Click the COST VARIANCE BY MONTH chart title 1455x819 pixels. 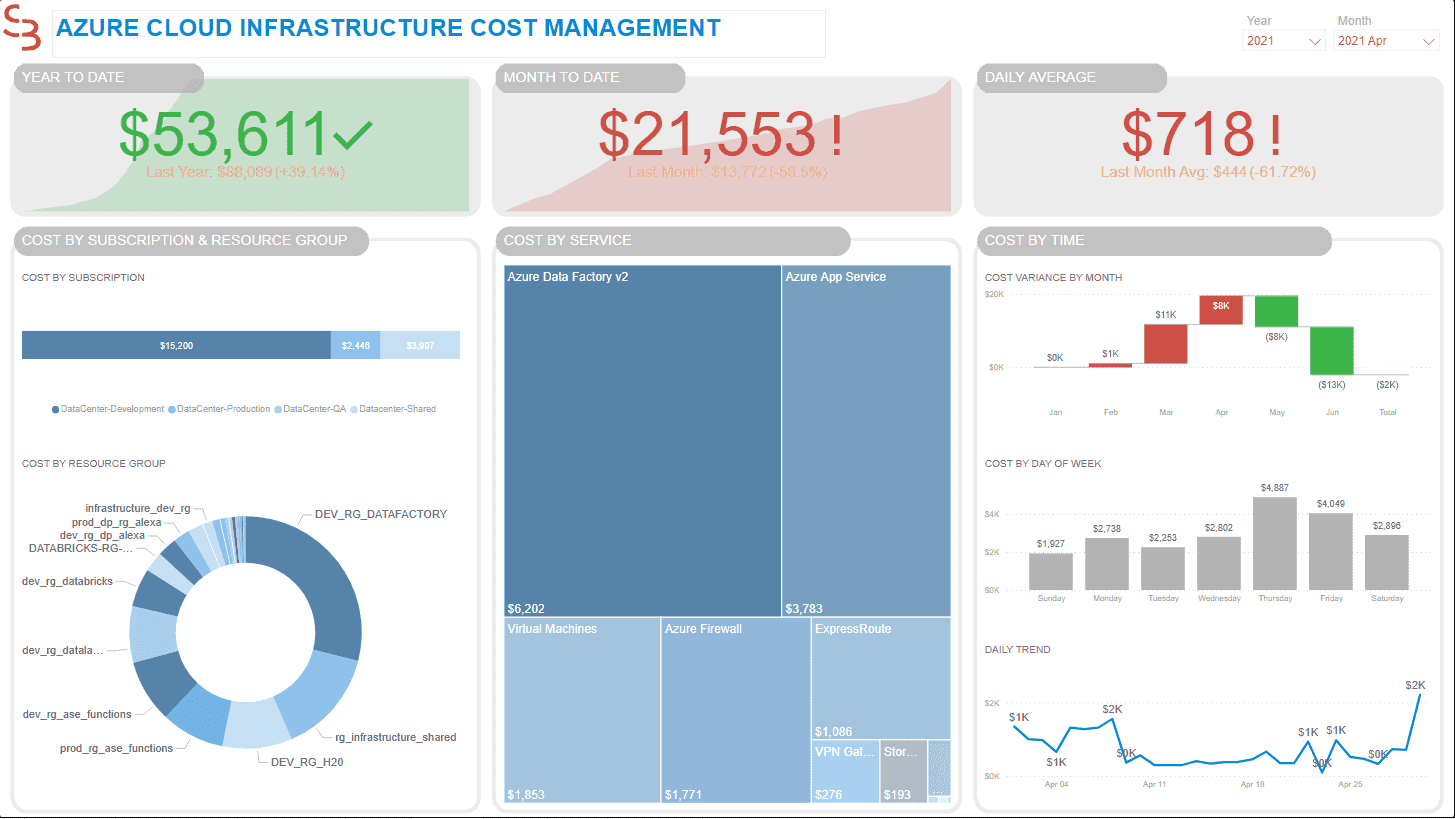[x=1053, y=278]
